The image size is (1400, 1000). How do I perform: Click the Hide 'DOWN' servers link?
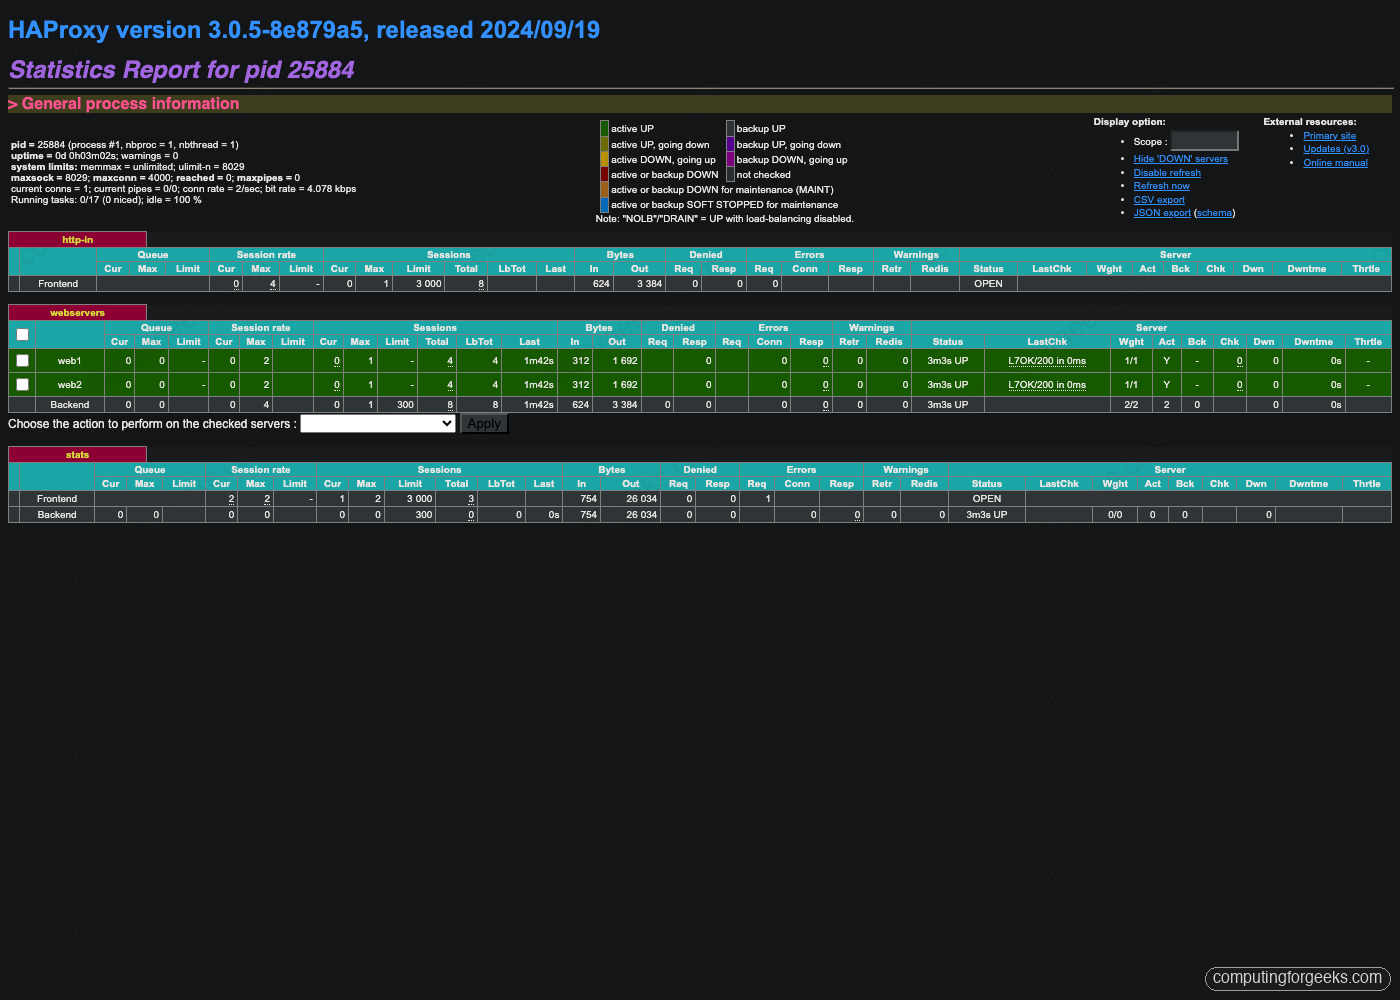pos(1180,158)
